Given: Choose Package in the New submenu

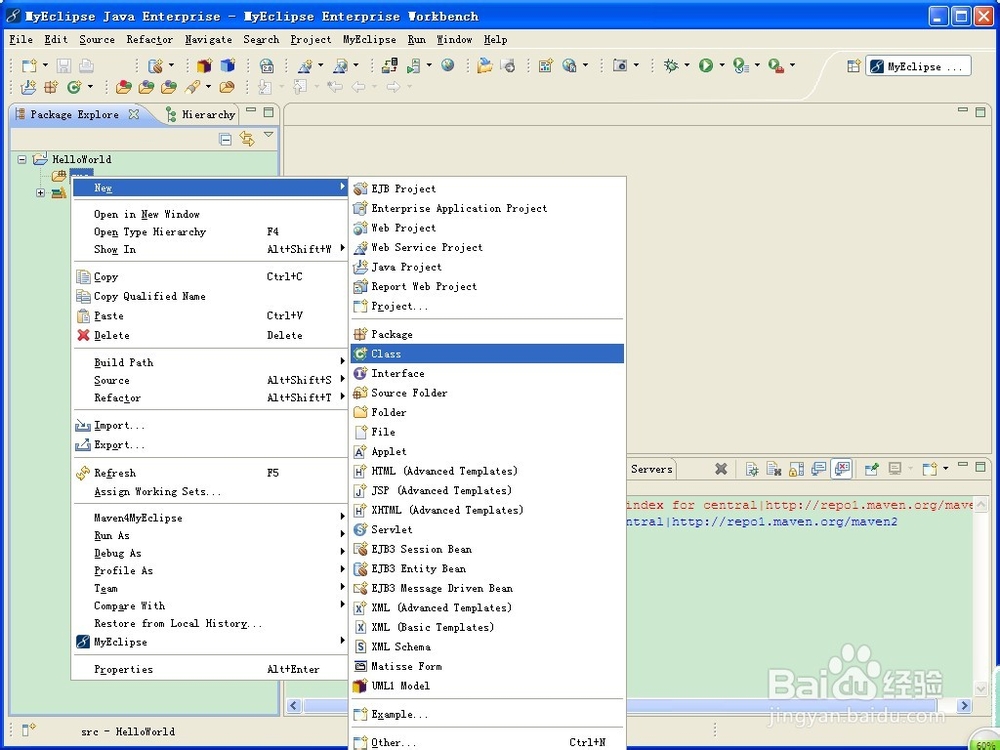Looking at the screenshot, I should [487, 334].
